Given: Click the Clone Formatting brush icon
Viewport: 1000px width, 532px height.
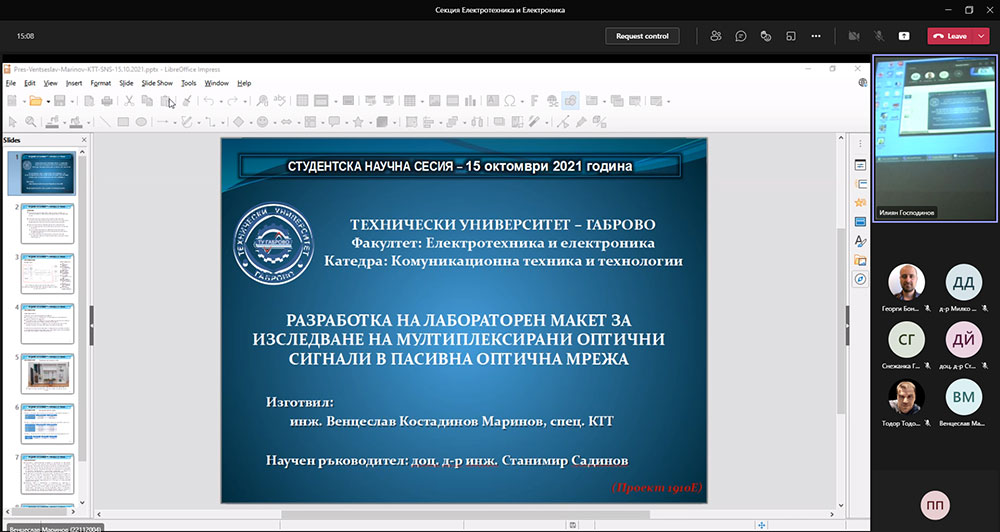Looking at the screenshot, I should pyautogui.click(x=188, y=101).
